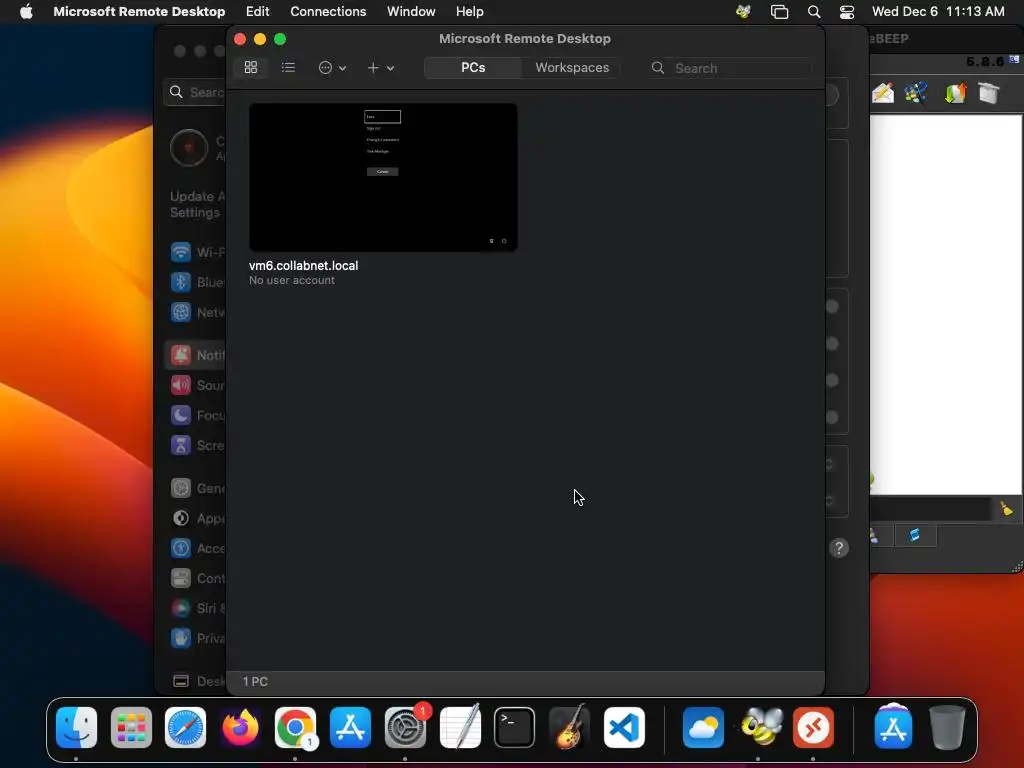Click the network globe icon in eBEEP toolbar
1024x768 pixels.
[x=916, y=93]
